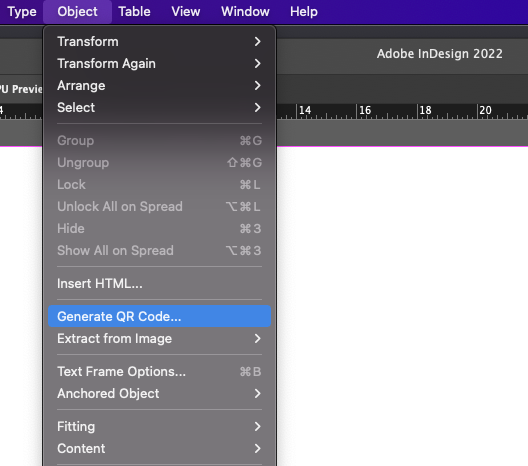The width and height of the screenshot is (528, 466).
Task: Expand the Transform Again submenu
Action: point(159,64)
